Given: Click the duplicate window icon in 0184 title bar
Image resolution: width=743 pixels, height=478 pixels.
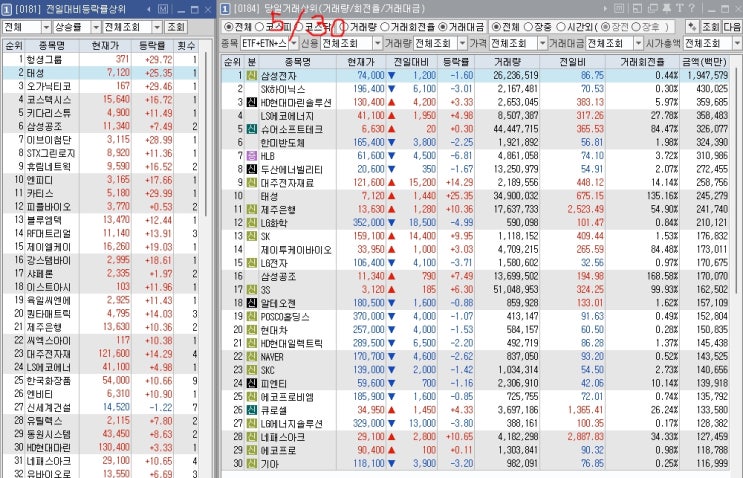Looking at the screenshot, I should point(653,9).
